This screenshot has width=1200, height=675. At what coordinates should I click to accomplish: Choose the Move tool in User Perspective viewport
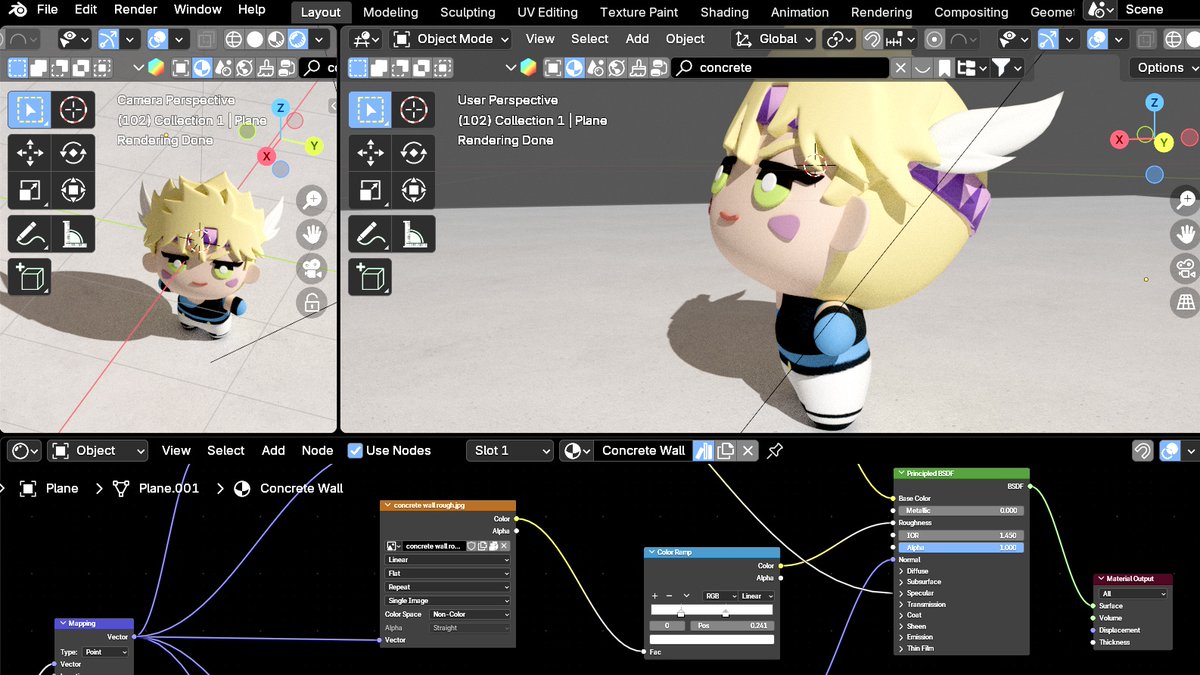click(x=370, y=153)
